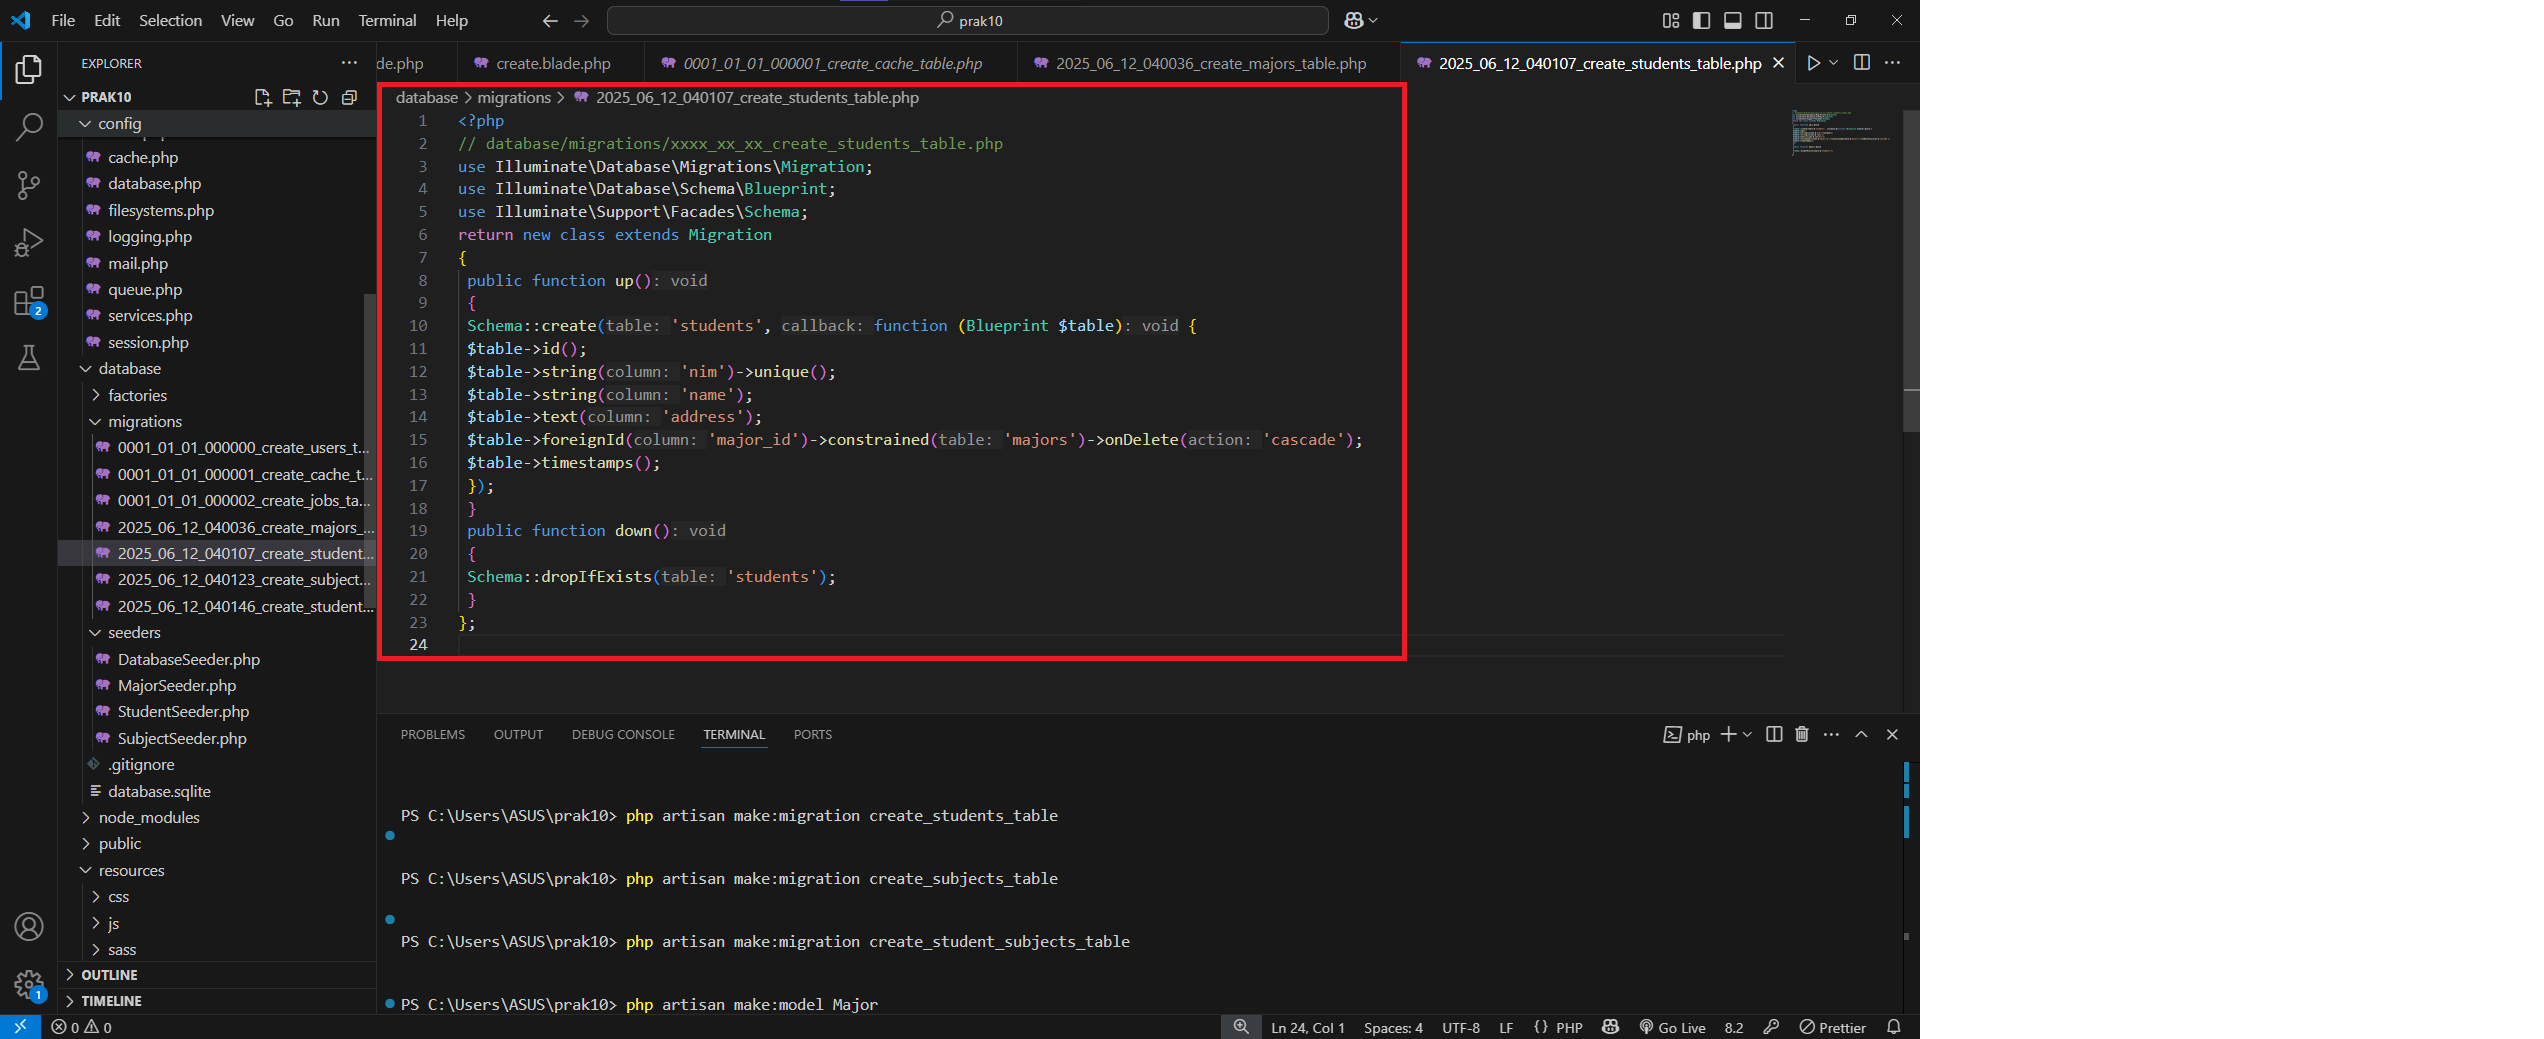Viewport: 2544px width, 1039px height.
Task: Toggle the bottom panel visibility
Action: (x=1732, y=20)
